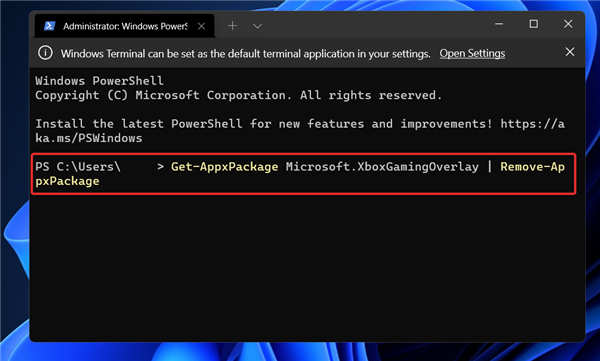This screenshot has width=600, height=361.
Task: Click the info icon in notification bar
Action: point(45,53)
